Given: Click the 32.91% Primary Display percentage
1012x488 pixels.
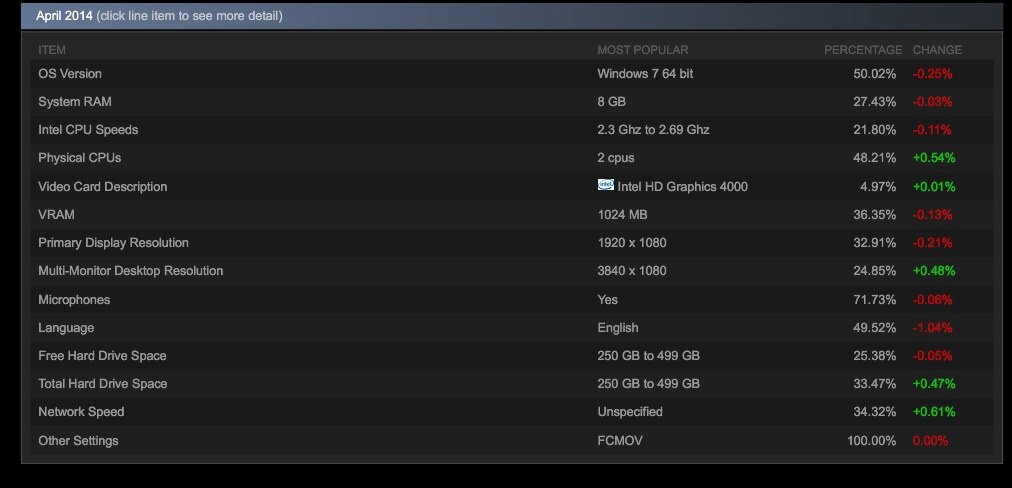Looking at the screenshot, I should [x=875, y=243].
